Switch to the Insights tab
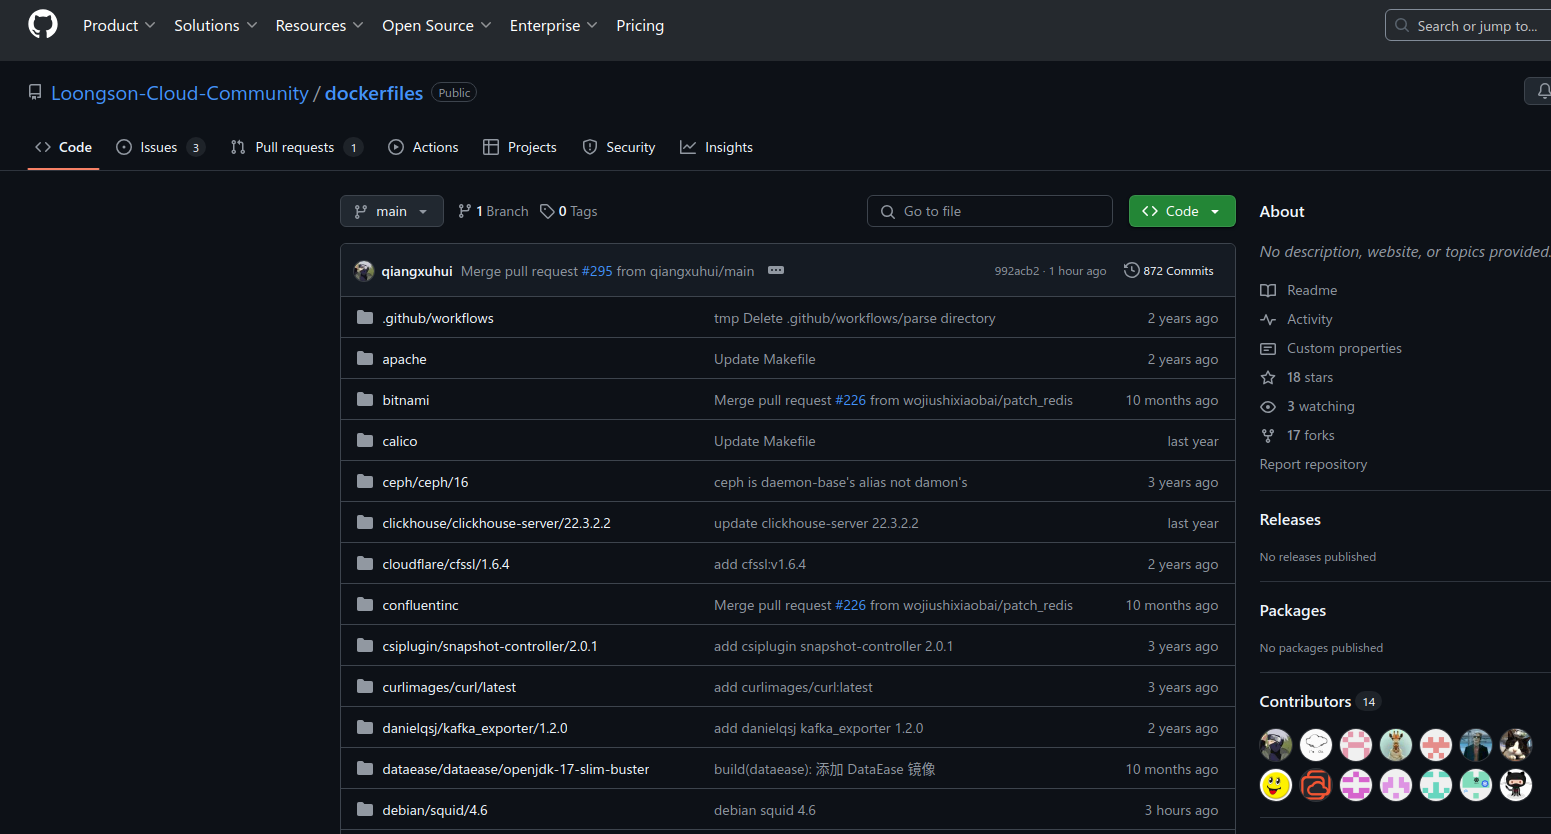This screenshot has width=1551, height=834. point(717,147)
